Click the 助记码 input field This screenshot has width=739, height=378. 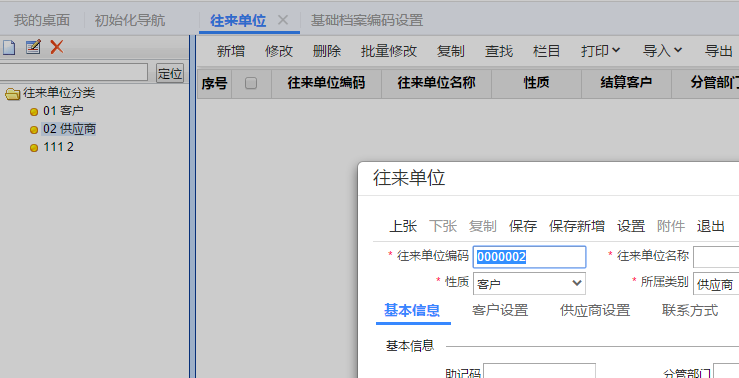(539, 371)
